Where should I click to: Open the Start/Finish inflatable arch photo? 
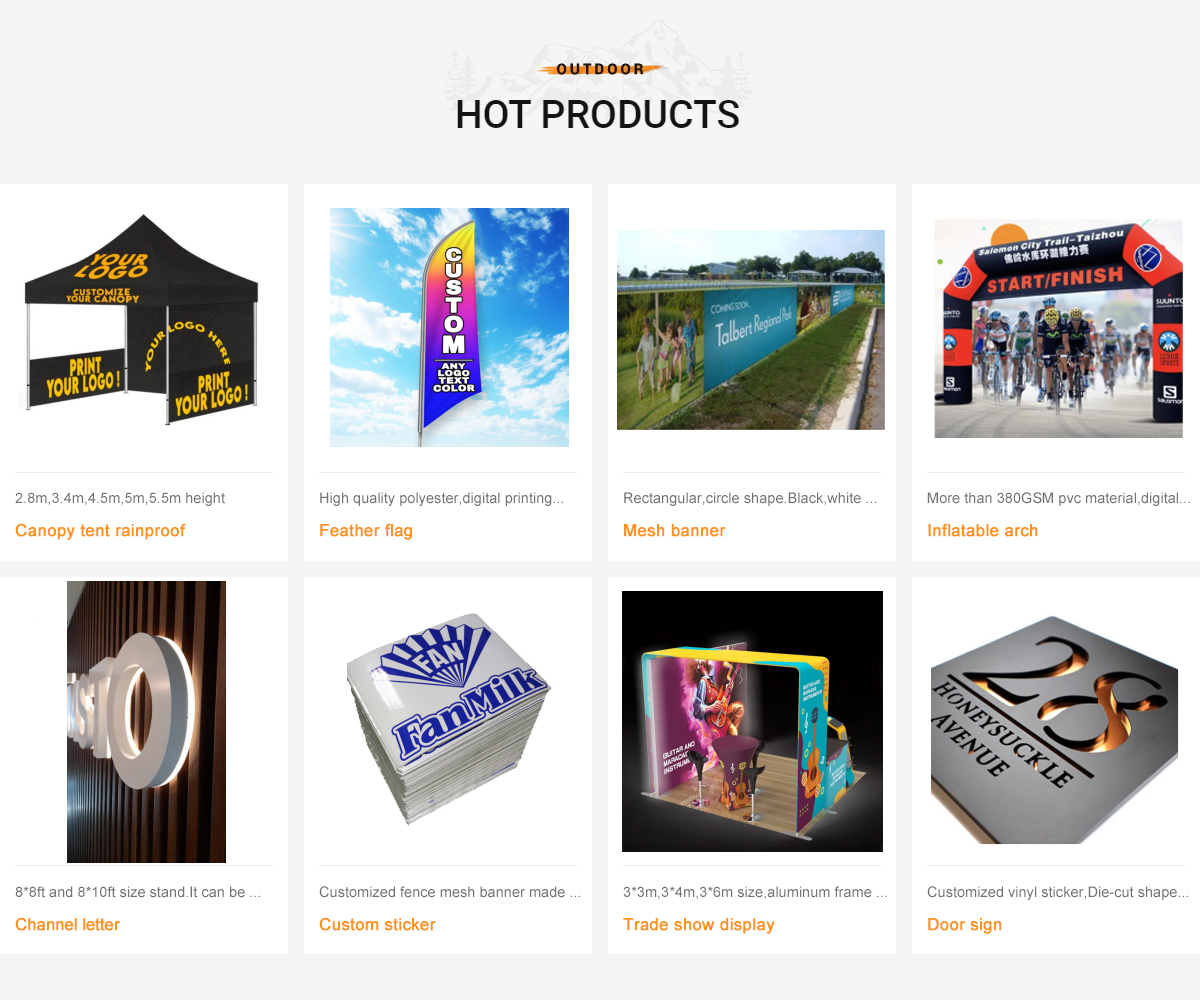click(x=1058, y=329)
